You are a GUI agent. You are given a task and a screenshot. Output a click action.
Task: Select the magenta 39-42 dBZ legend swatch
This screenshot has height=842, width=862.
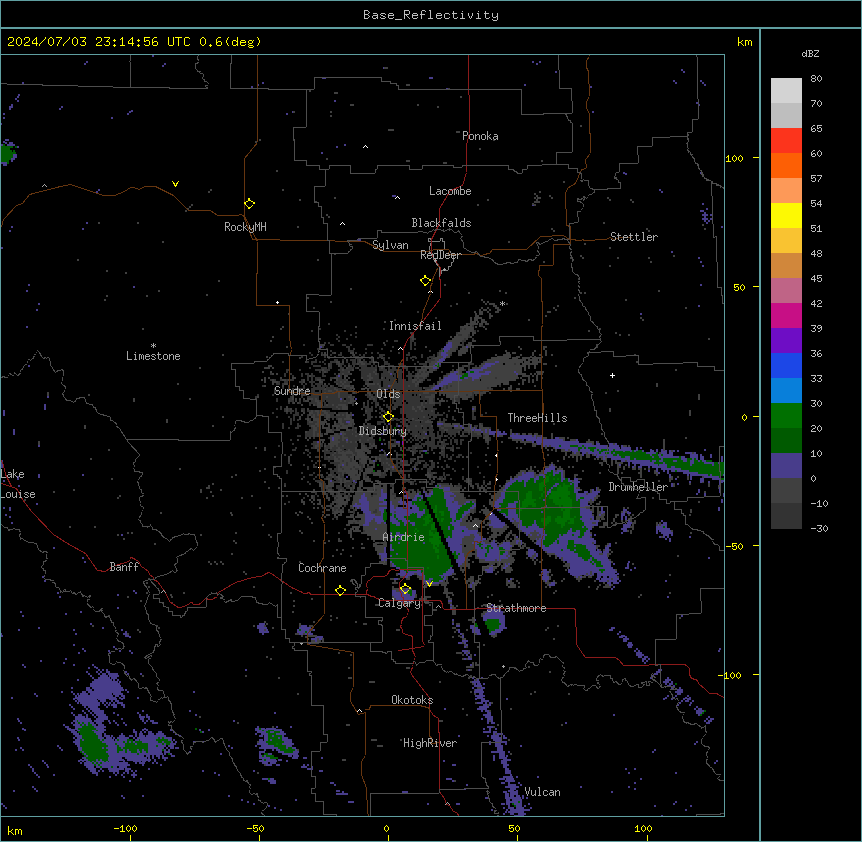786,315
